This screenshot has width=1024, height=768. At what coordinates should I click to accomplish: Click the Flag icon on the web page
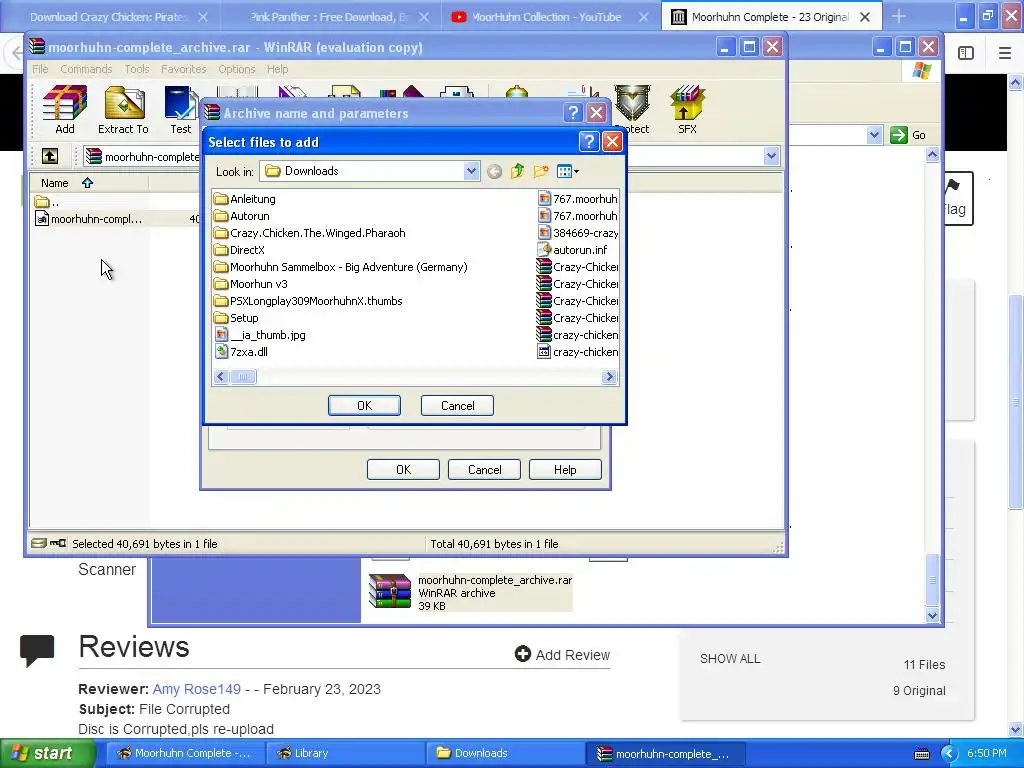pos(955,198)
